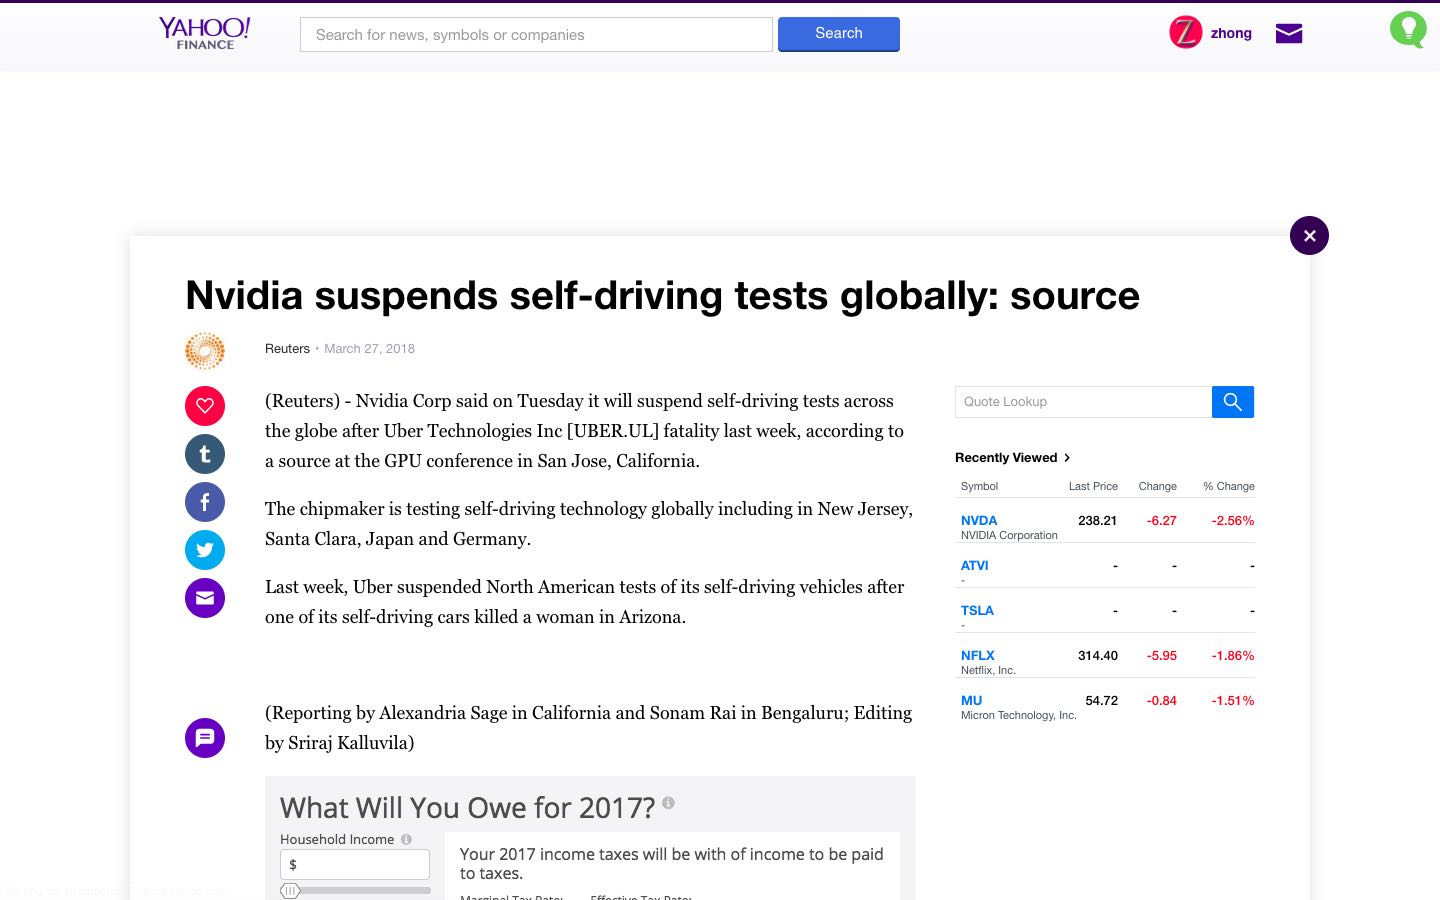Image resolution: width=1440 pixels, height=900 pixels.
Task: Open the NVDA quote link
Action: pyautogui.click(x=979, y=520)
